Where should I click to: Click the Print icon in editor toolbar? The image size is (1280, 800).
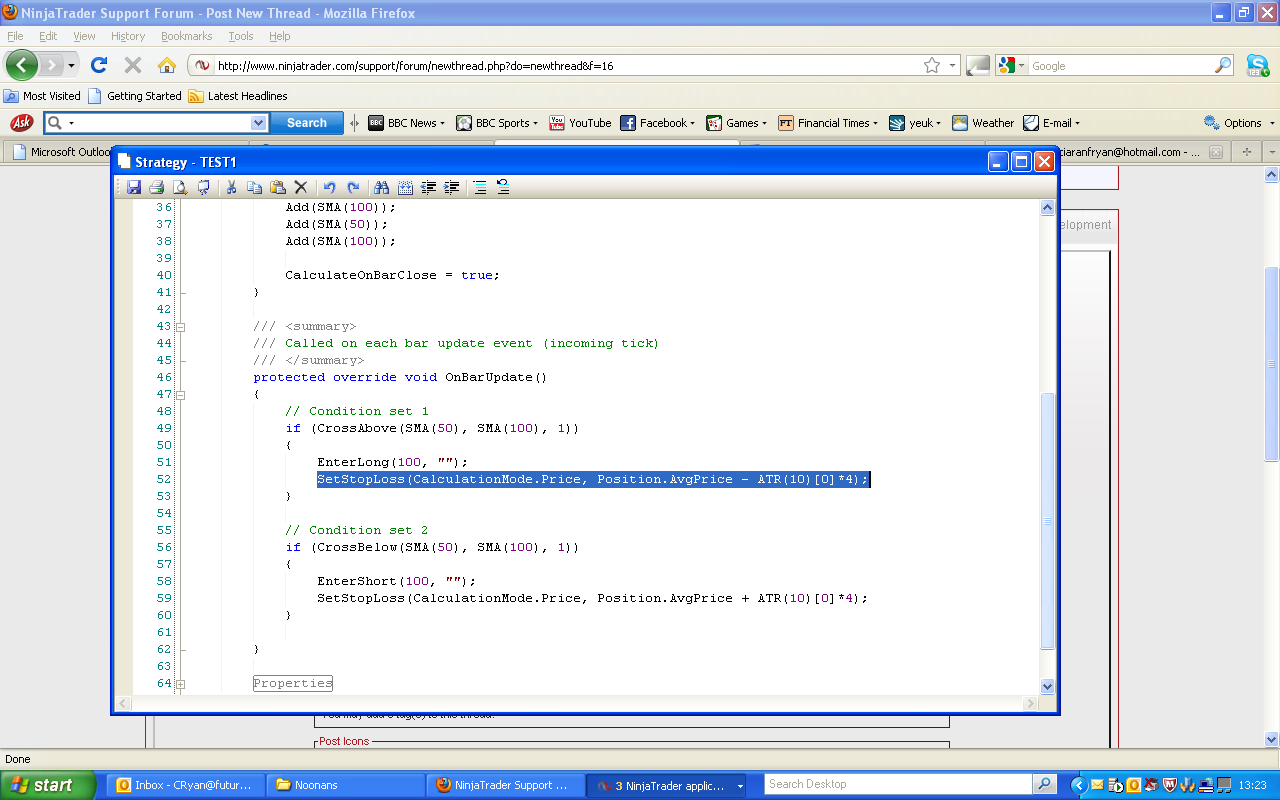point(156,187)
